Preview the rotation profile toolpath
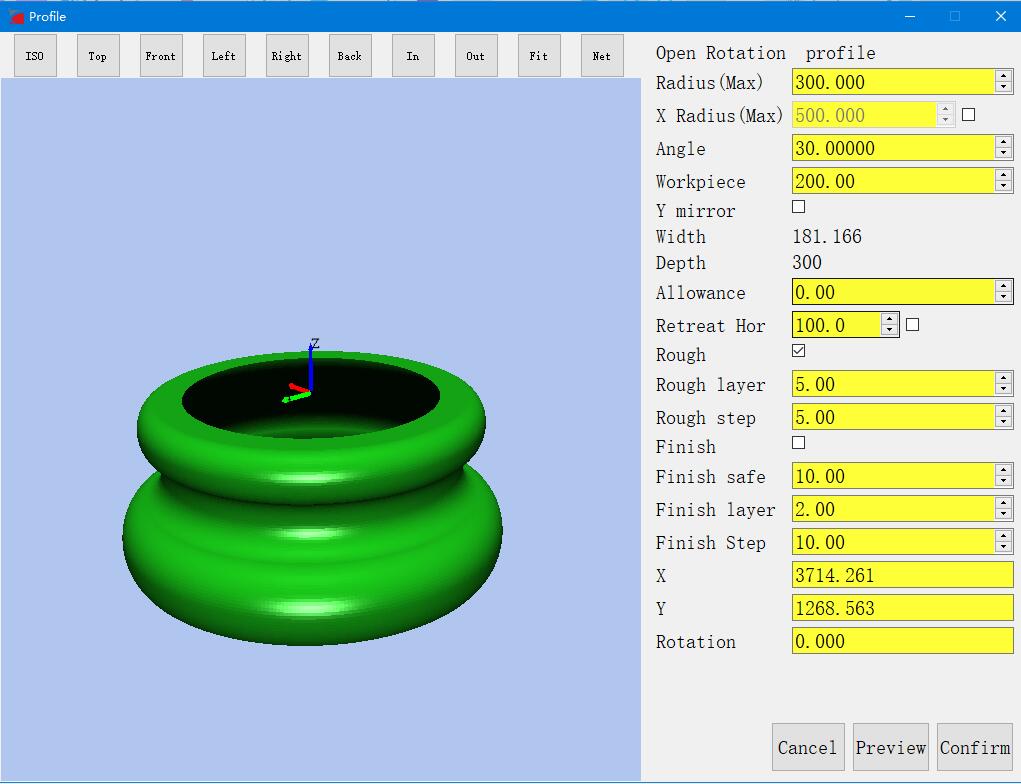1021x784 pixels. pyautogui.click(x=891, y=748)
